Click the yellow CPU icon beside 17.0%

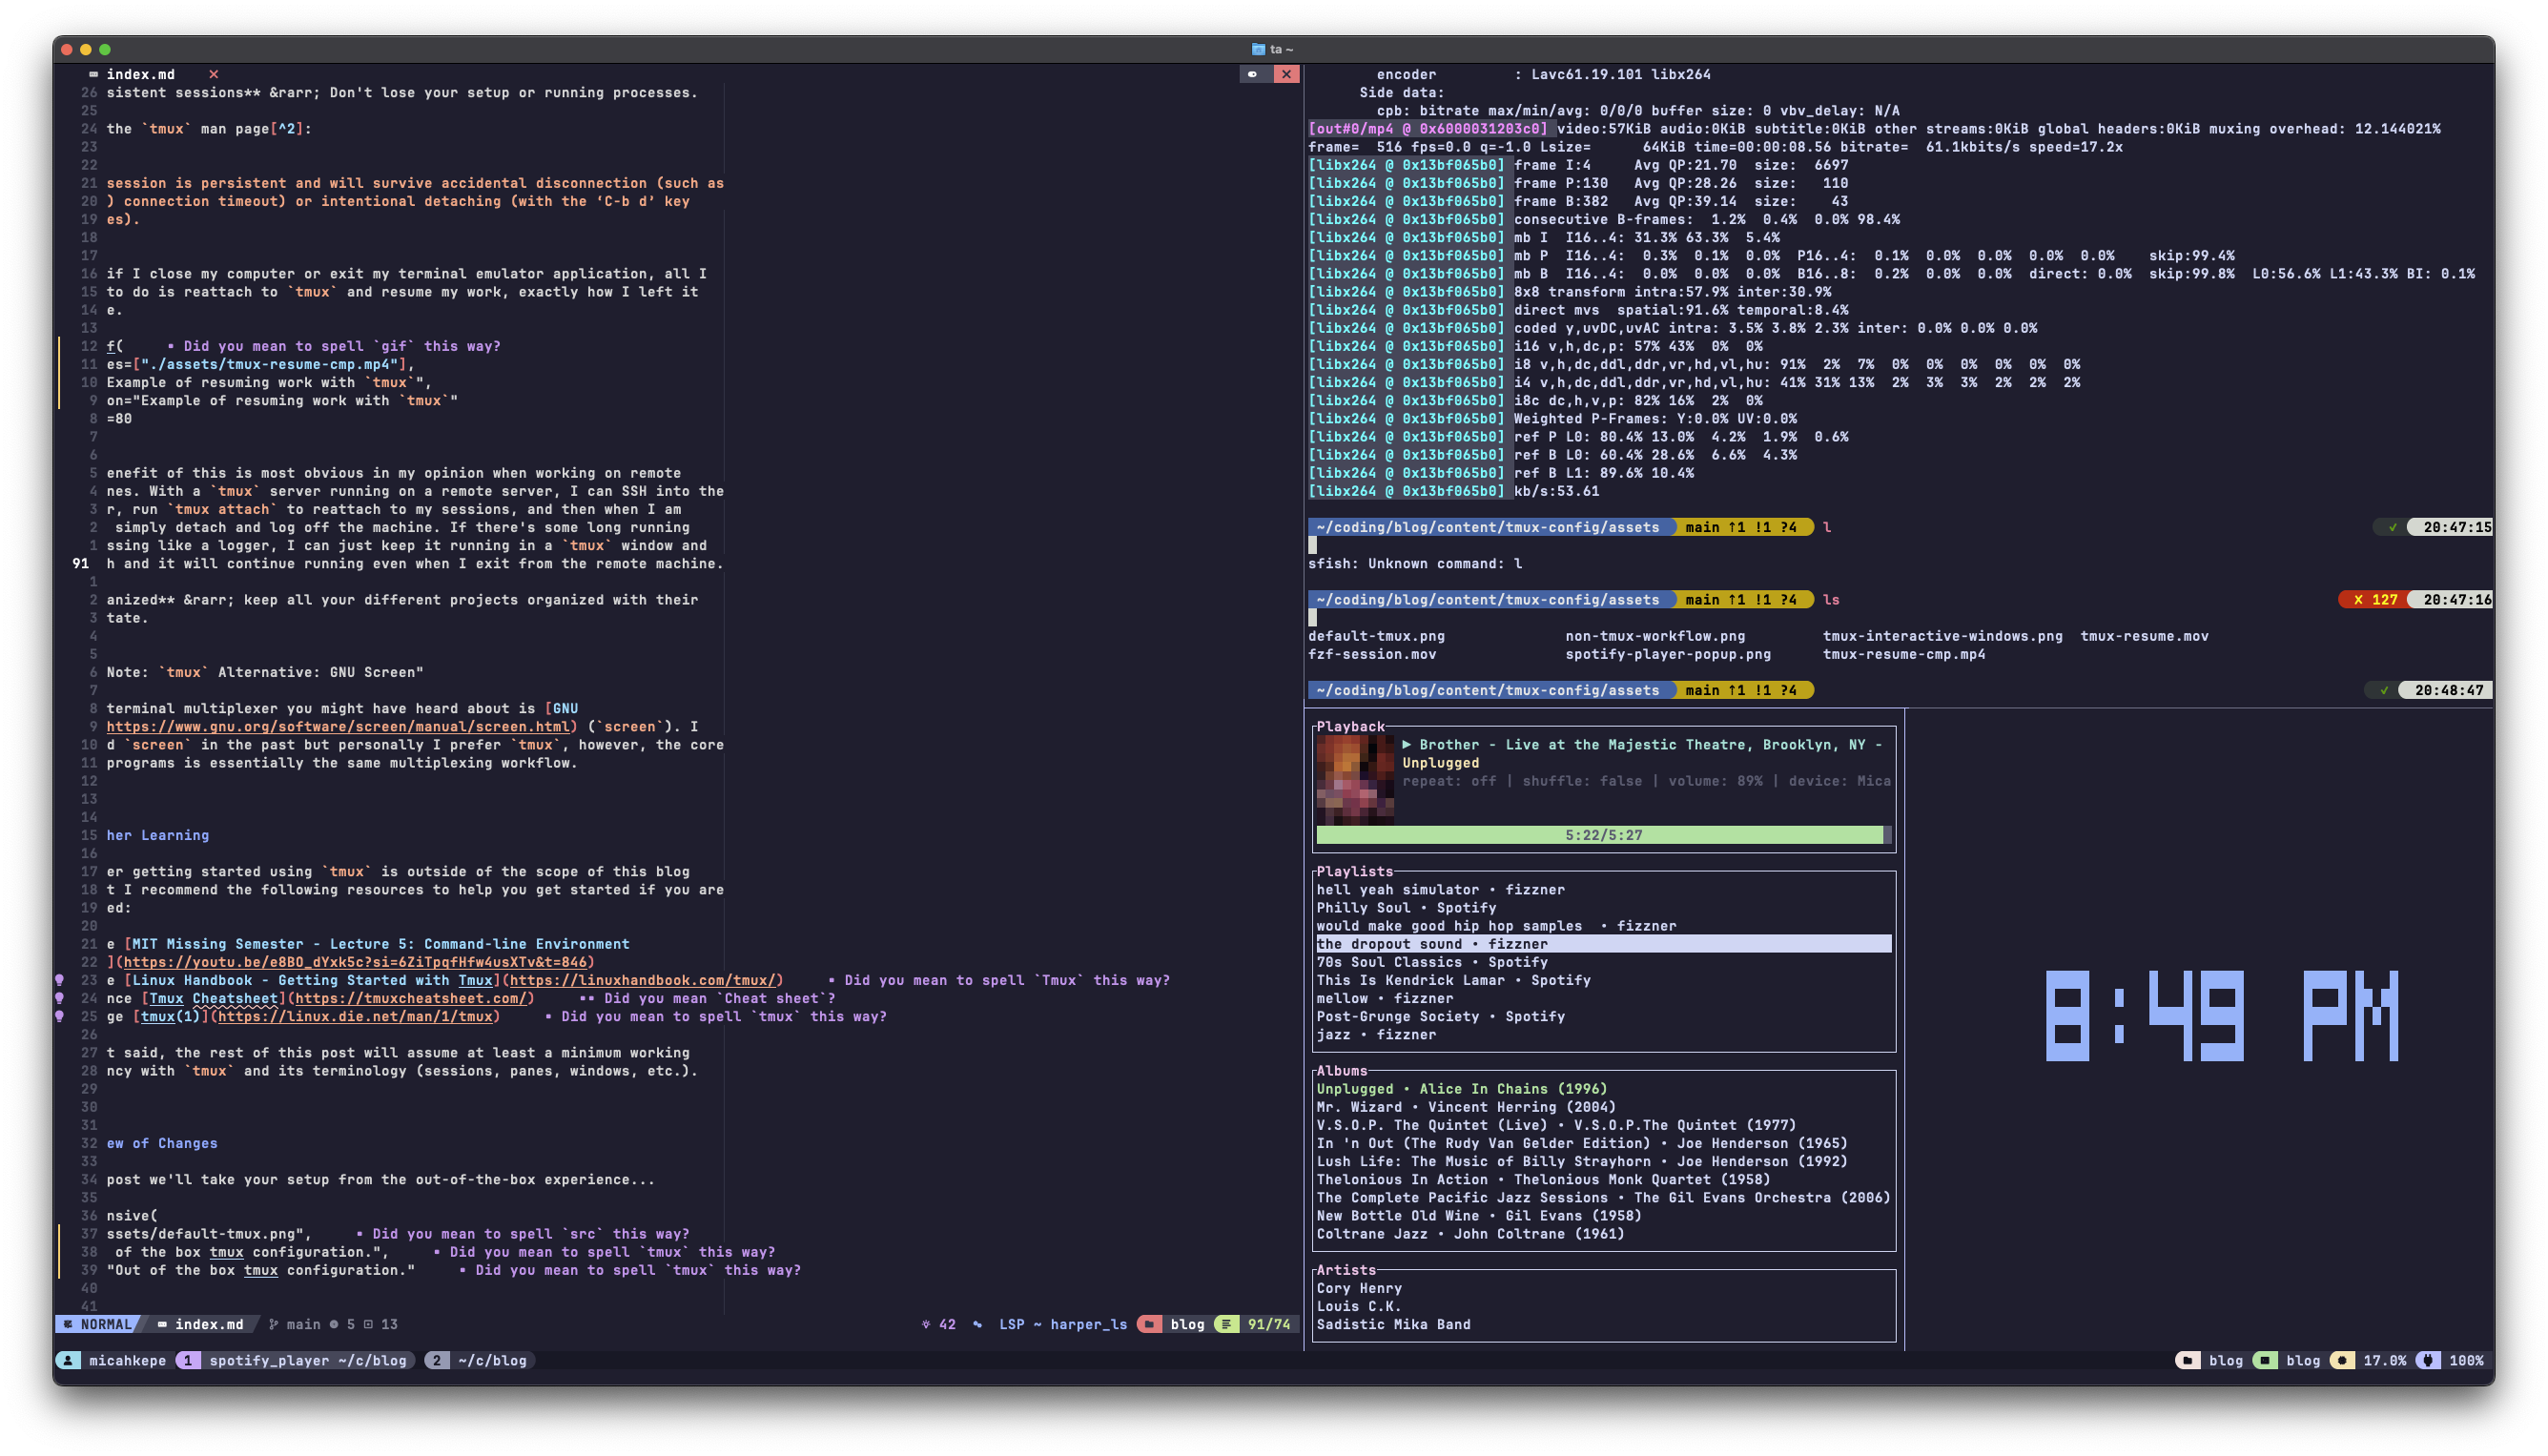click(2341, 1360)
